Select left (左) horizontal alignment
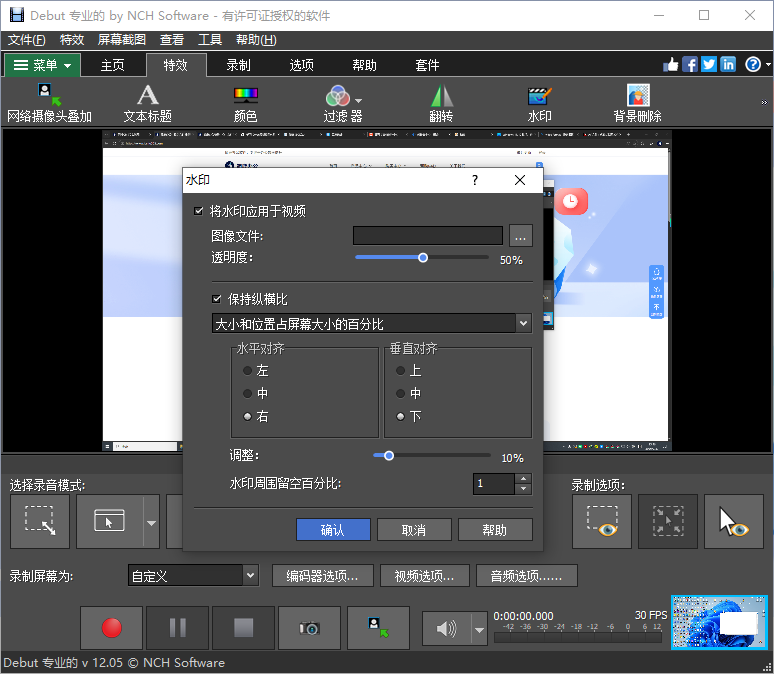 [x=248, y=370]
